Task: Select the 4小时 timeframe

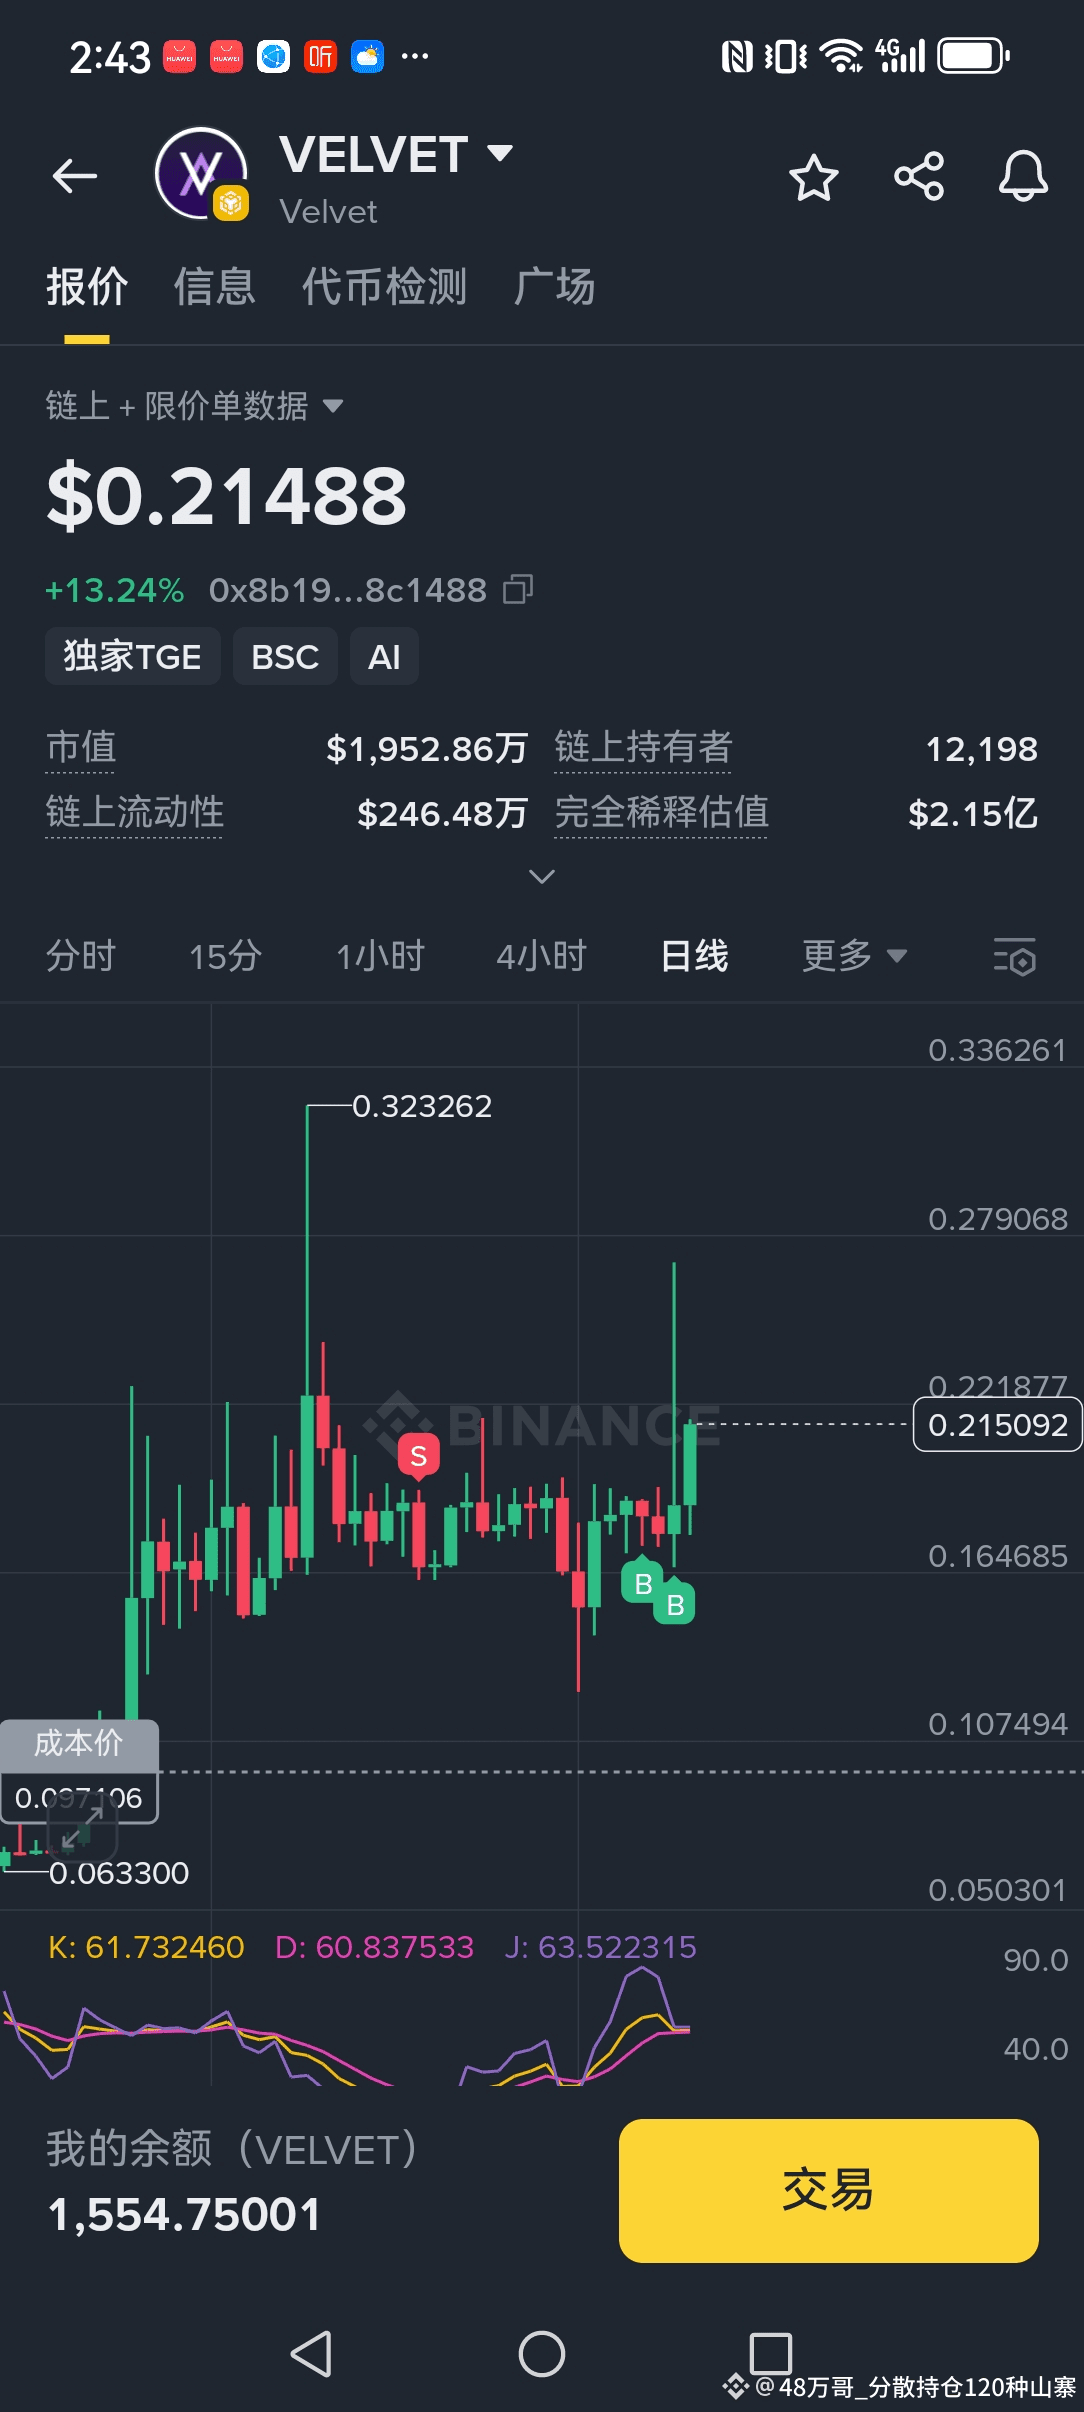Action: point(541,956)
